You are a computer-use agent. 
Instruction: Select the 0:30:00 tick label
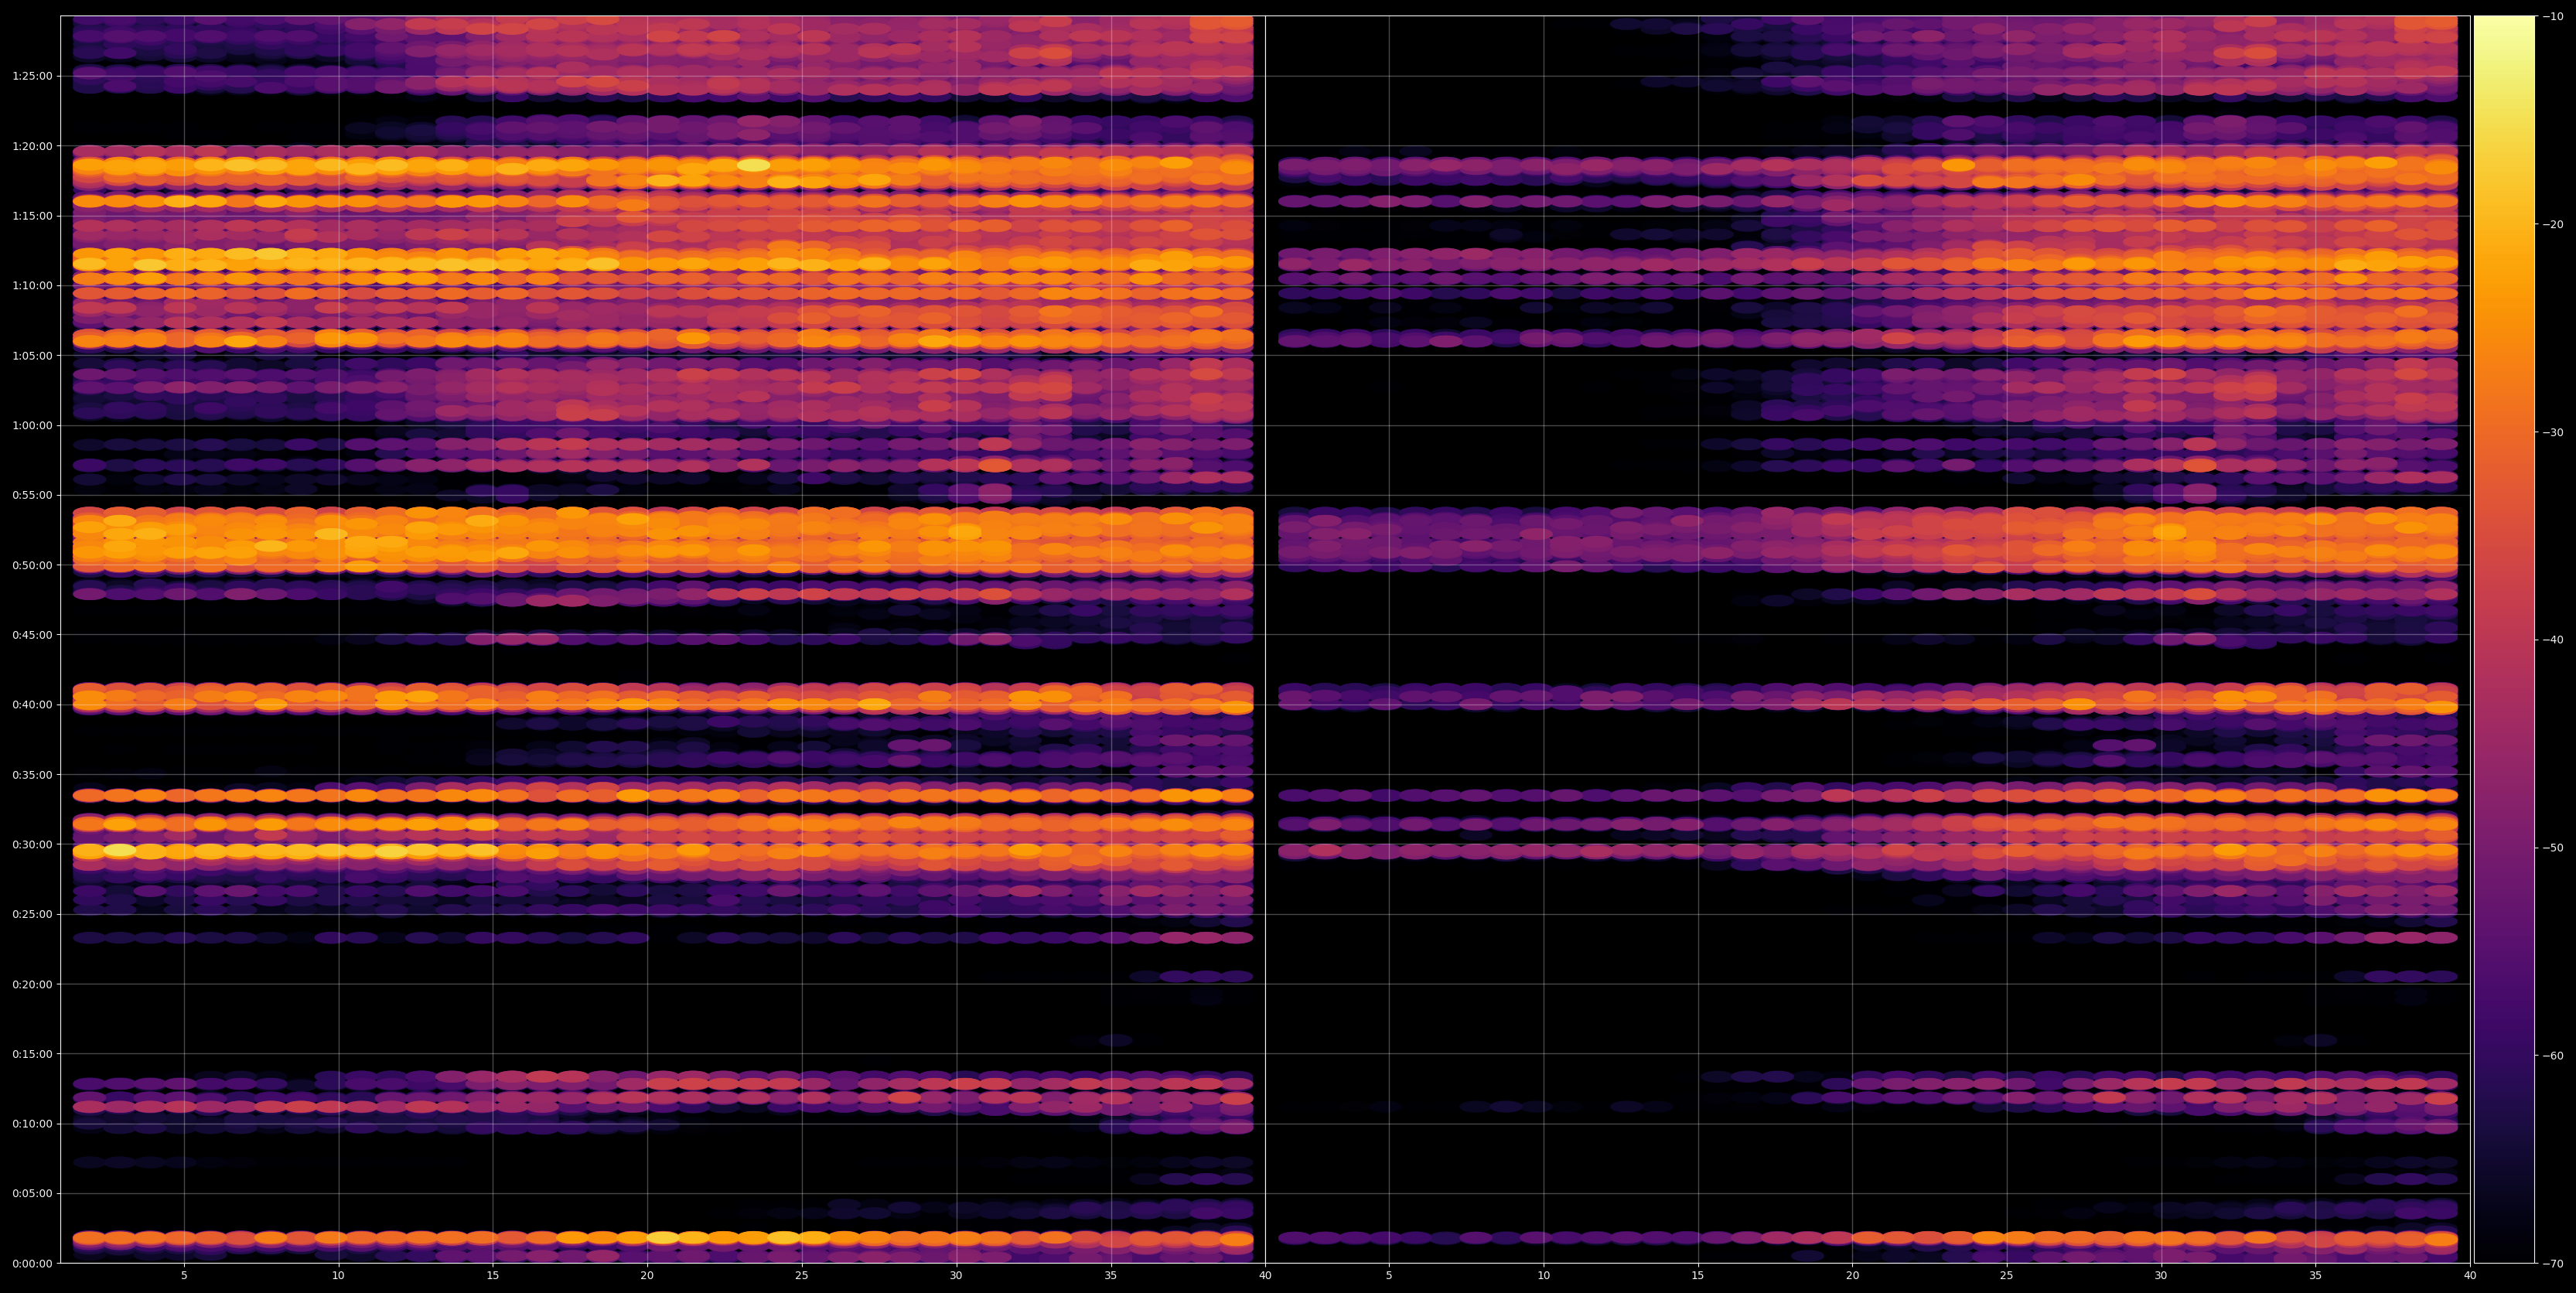point(33,844)
